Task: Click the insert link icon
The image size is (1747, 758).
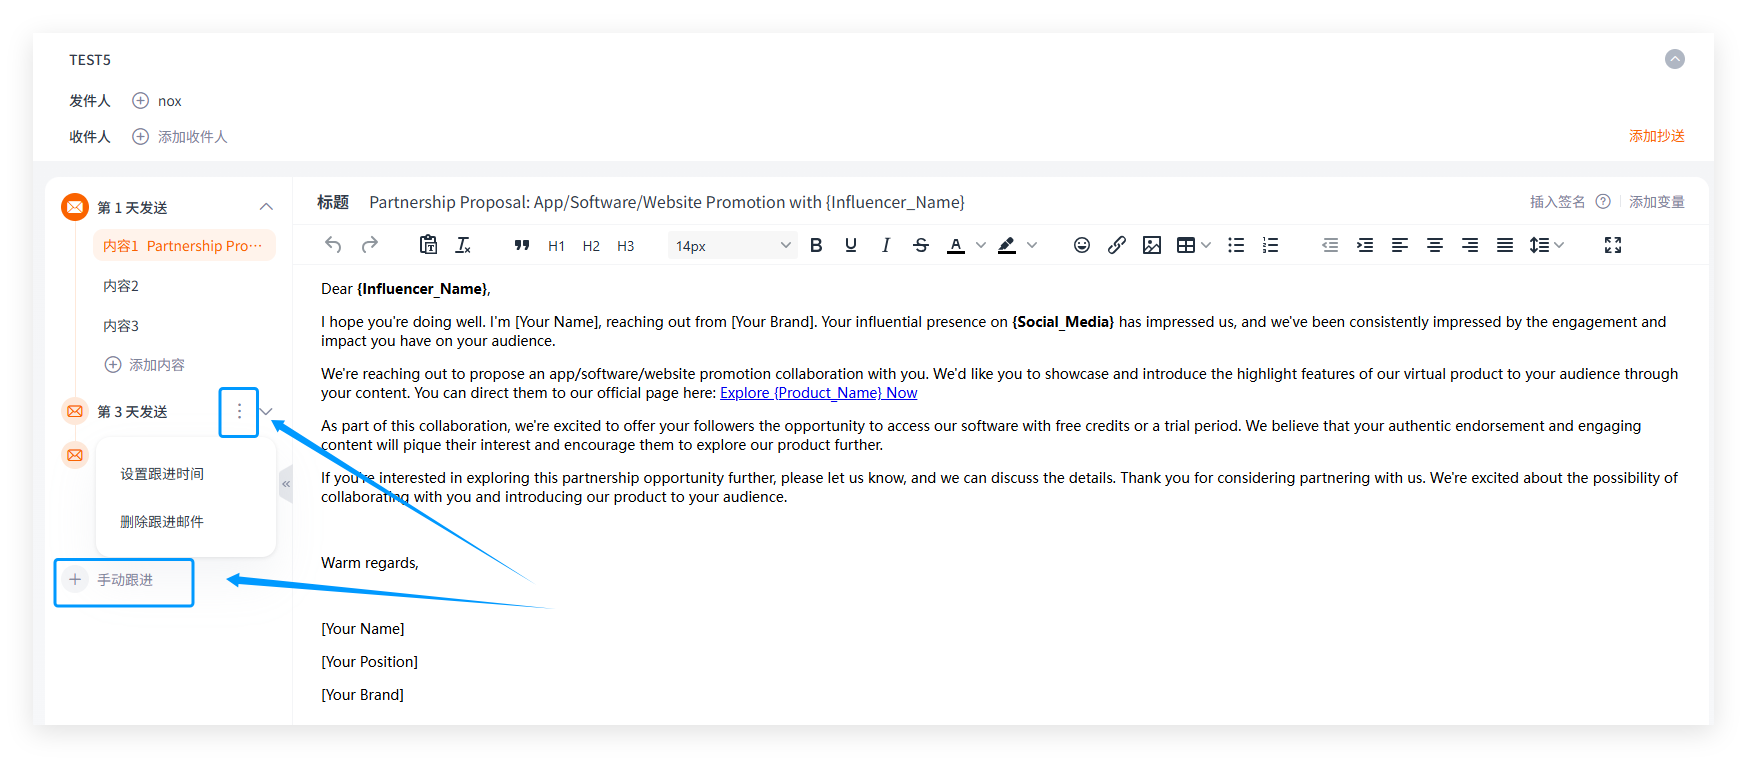Action: coord(1116,245)
